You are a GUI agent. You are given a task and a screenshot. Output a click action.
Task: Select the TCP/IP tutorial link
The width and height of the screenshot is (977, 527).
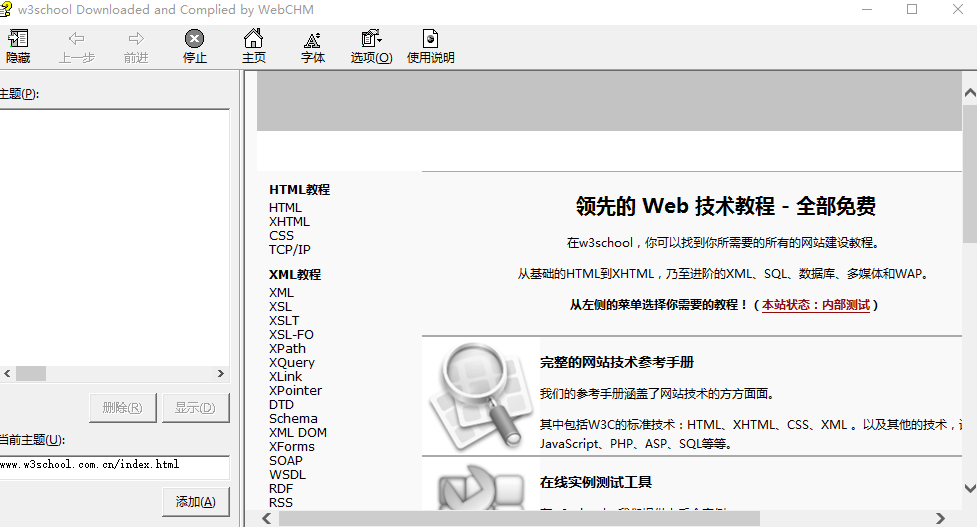click(x=289, y=250)
